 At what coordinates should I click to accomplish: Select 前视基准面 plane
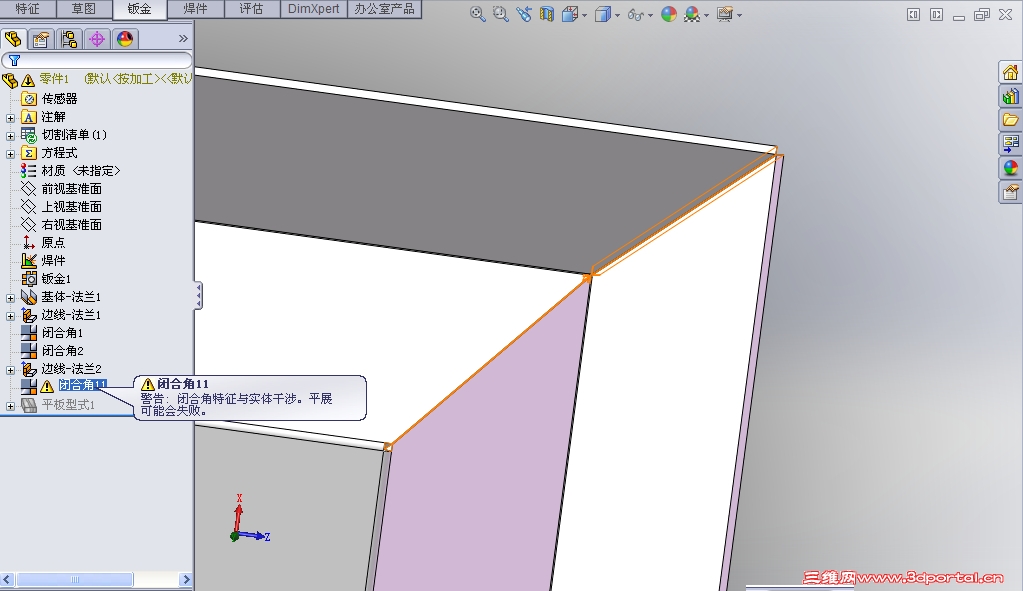coord(72,189)
